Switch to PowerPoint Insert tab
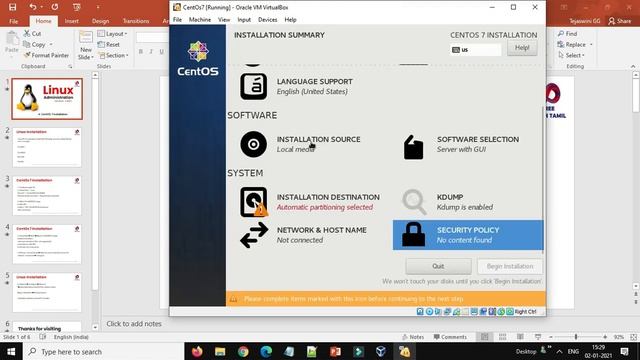Image resolution: width=640 pixels, height=360 pixels. (x=71, y=21)
